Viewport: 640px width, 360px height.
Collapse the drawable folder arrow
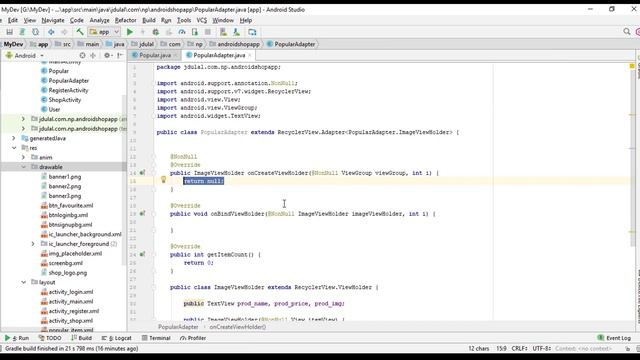[23, 167]
